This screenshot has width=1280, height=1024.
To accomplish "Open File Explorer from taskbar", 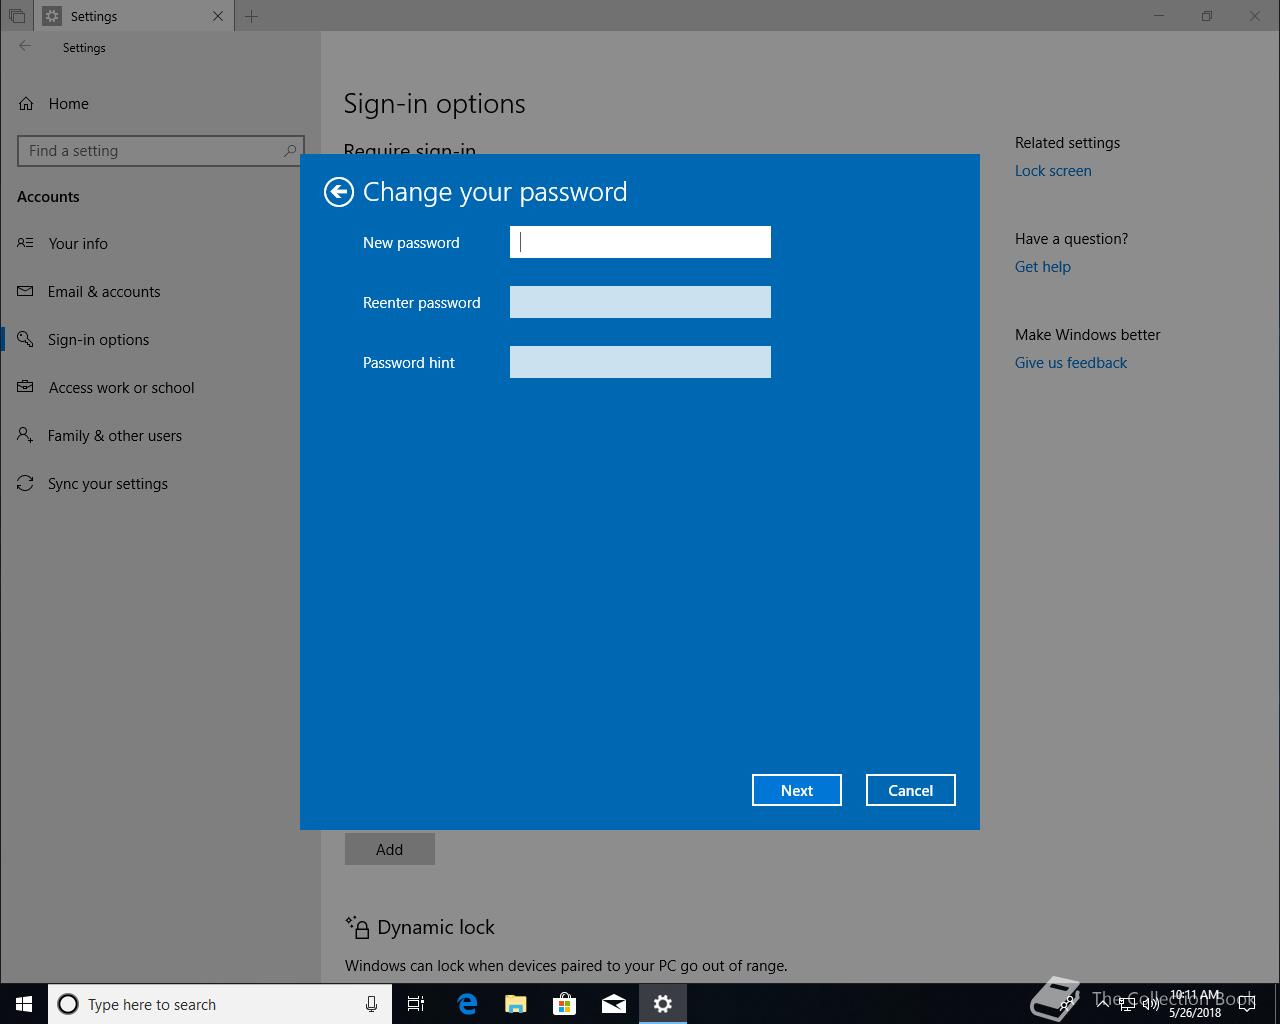I will coord(515,1004).
